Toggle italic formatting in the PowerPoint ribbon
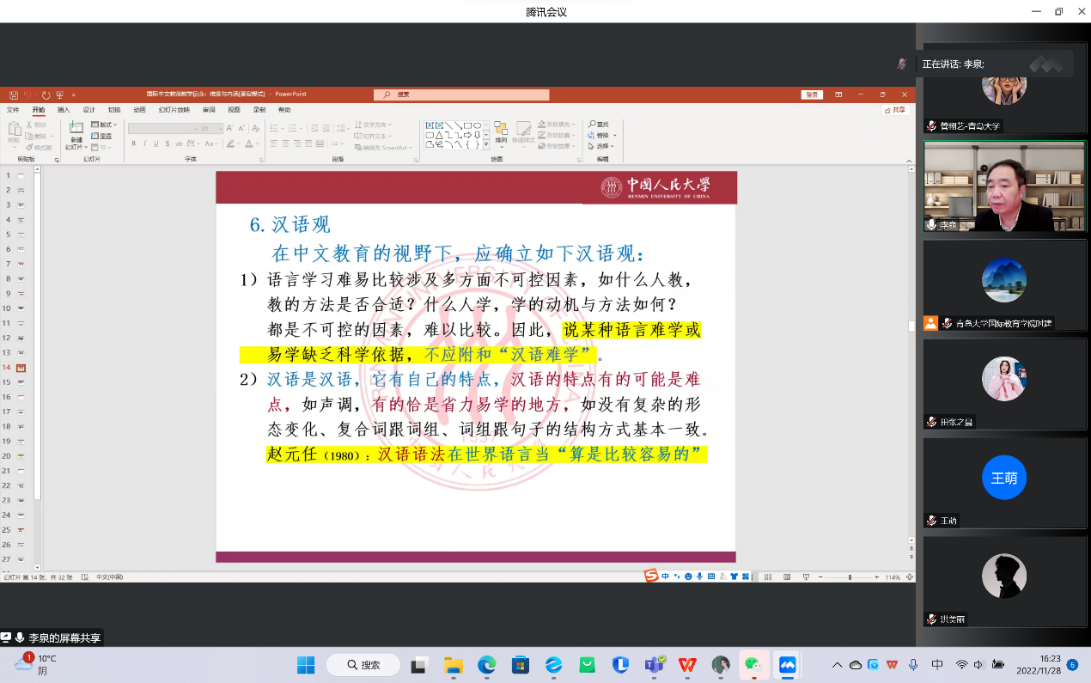 tap(146, 144)
